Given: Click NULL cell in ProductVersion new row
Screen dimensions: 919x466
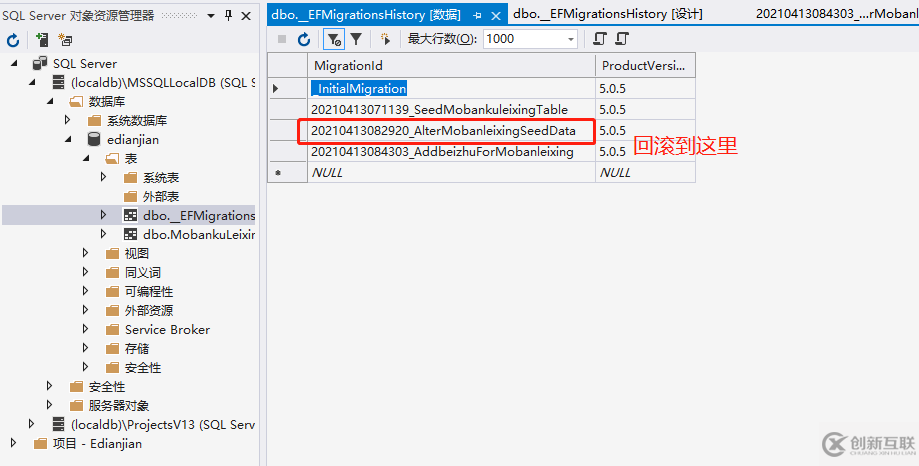Looking at the screenshot, I should 645,172.
